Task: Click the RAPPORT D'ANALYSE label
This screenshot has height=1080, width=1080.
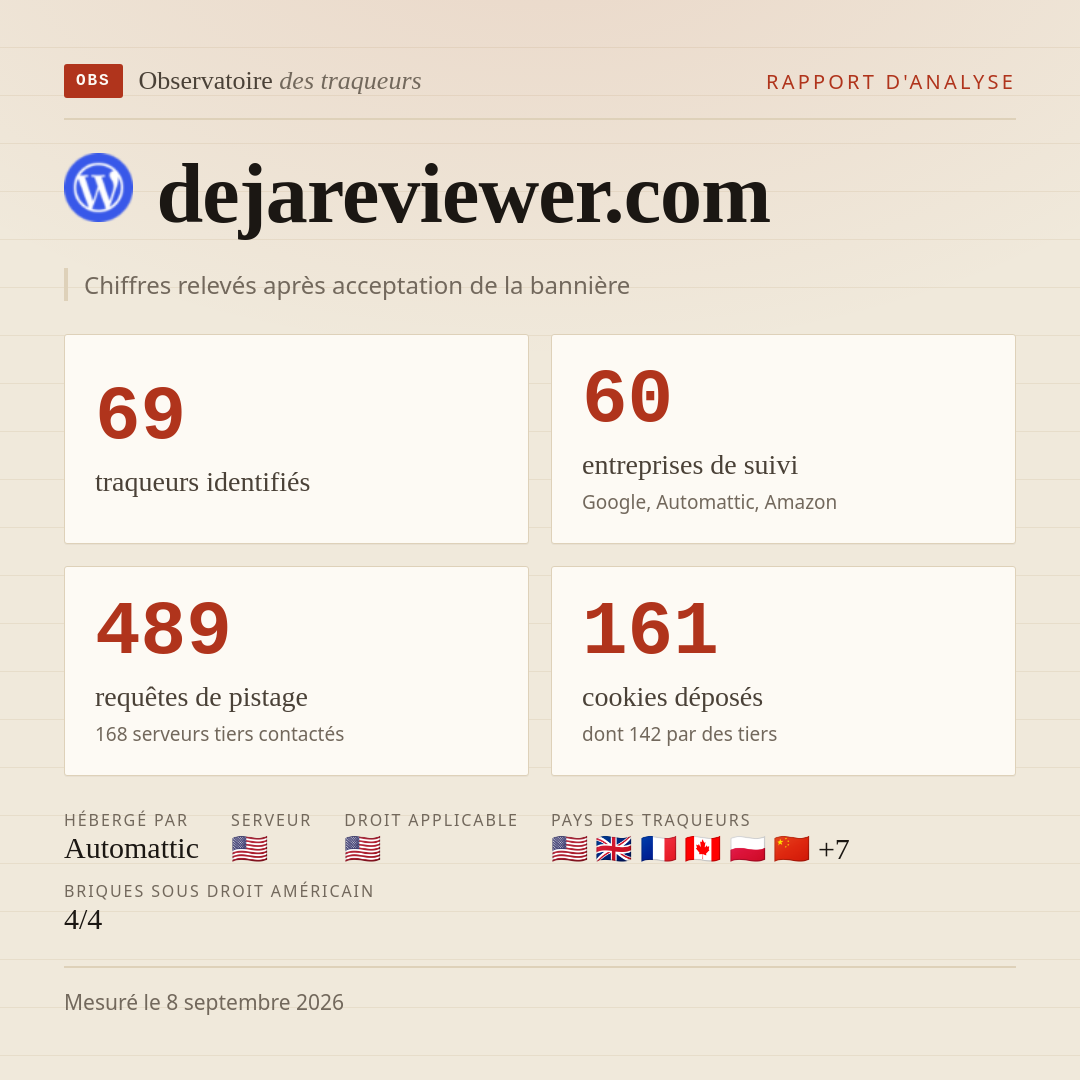Action: 891,82
